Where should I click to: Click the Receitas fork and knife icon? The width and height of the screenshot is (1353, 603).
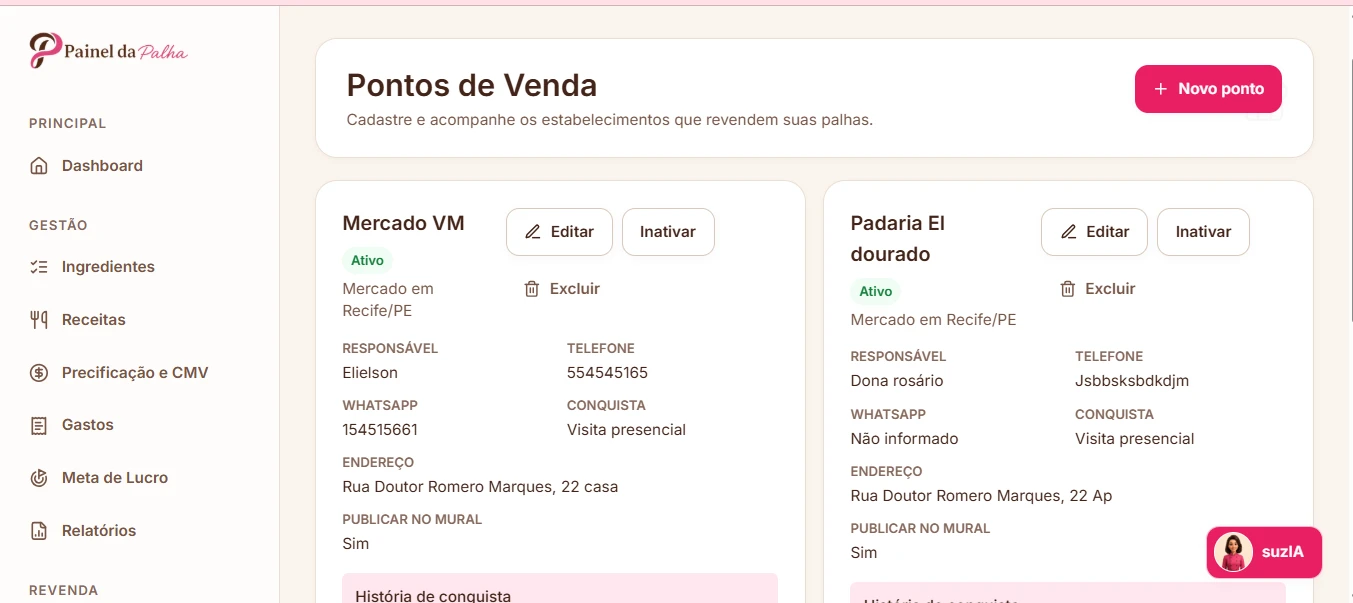click(x=39, y=320)
